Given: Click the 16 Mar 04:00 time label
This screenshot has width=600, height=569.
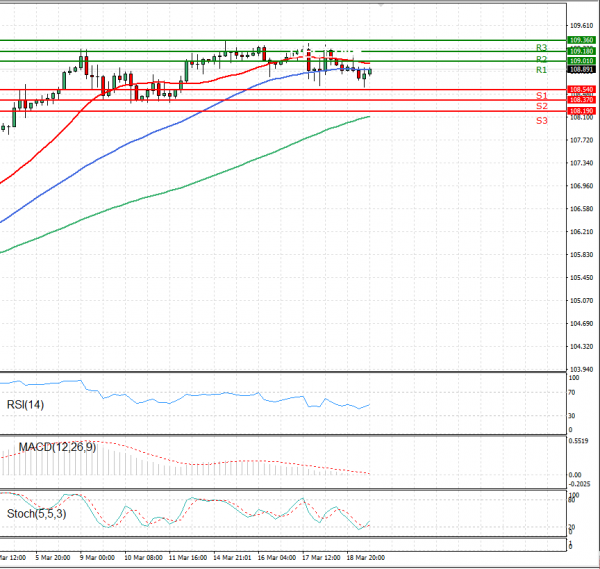Looking at the screenshot, I should point(276,558).
